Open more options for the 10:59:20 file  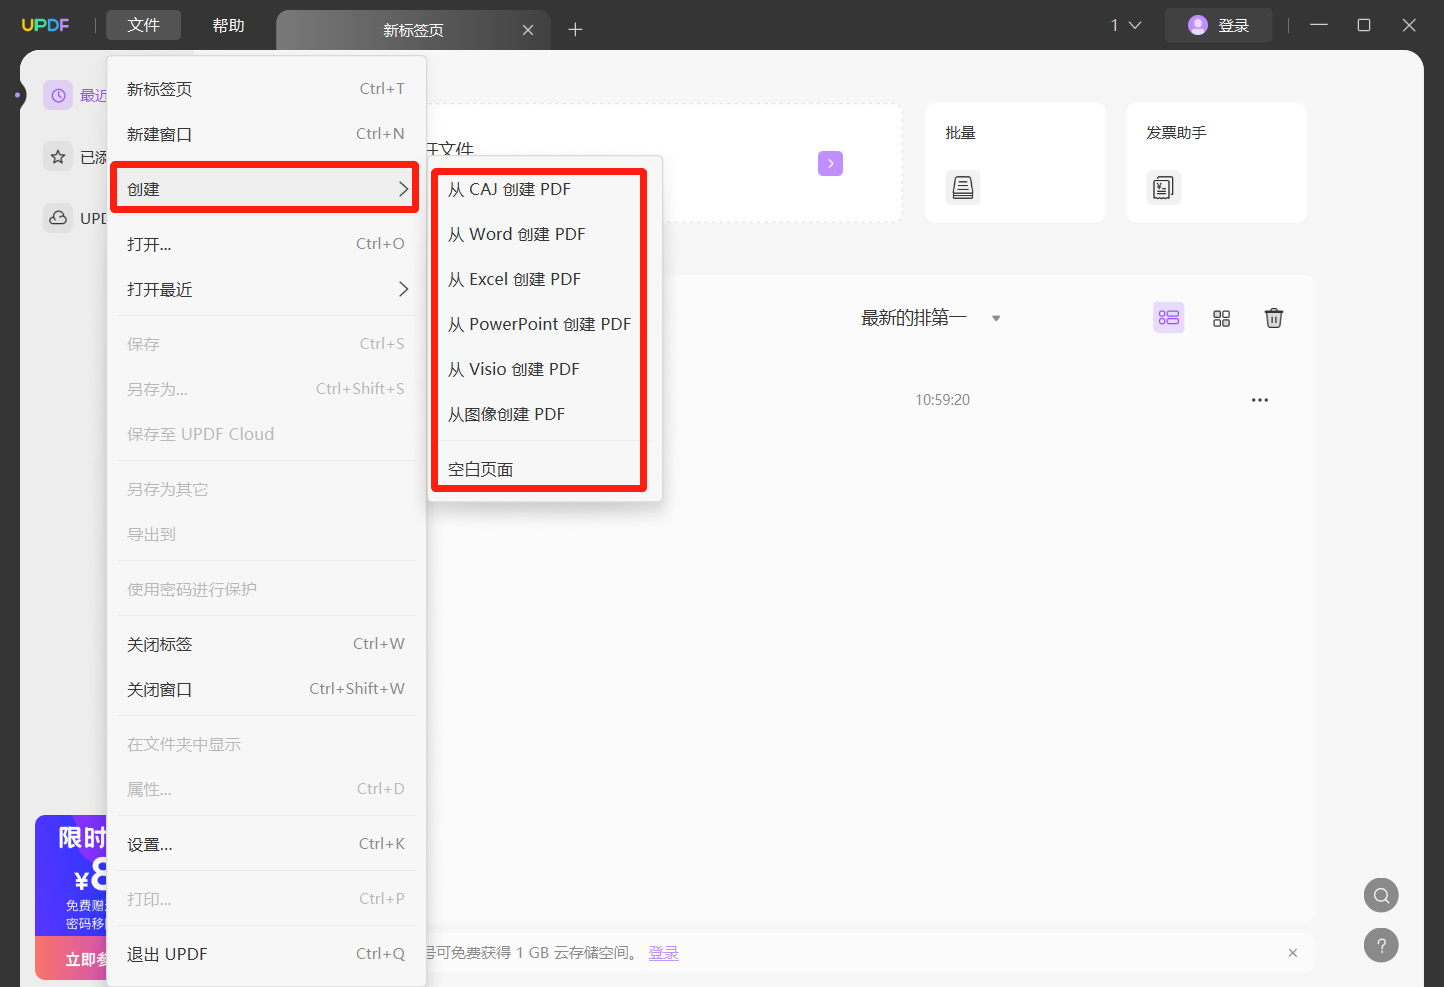coord(1260,400)
